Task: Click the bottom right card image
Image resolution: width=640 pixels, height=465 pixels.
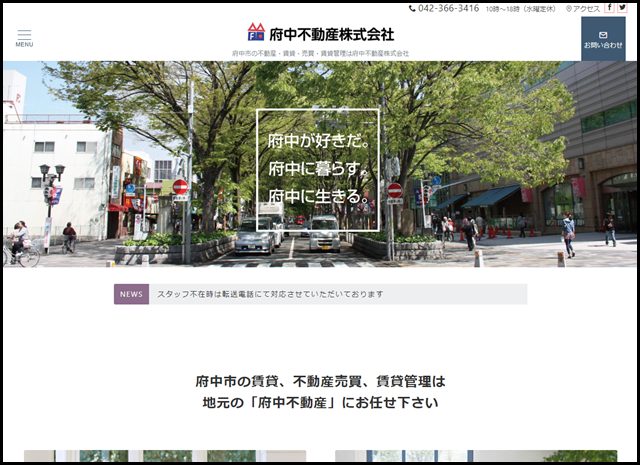Action: coord(476,456)
